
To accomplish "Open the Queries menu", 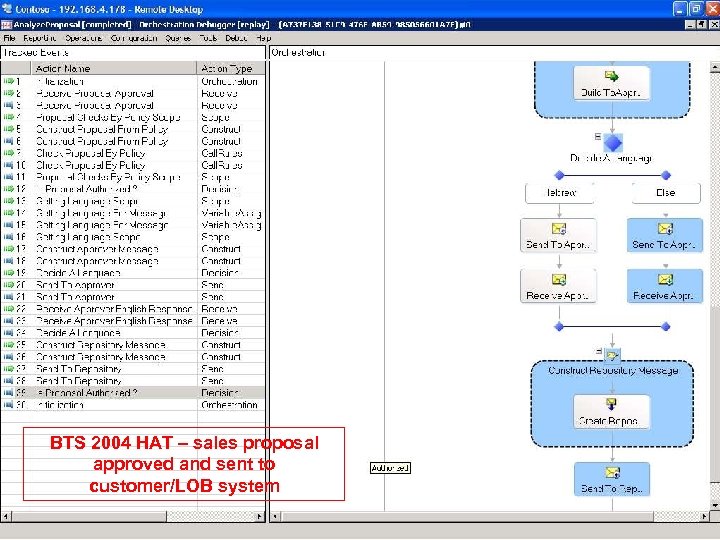I will click(178, 38).
